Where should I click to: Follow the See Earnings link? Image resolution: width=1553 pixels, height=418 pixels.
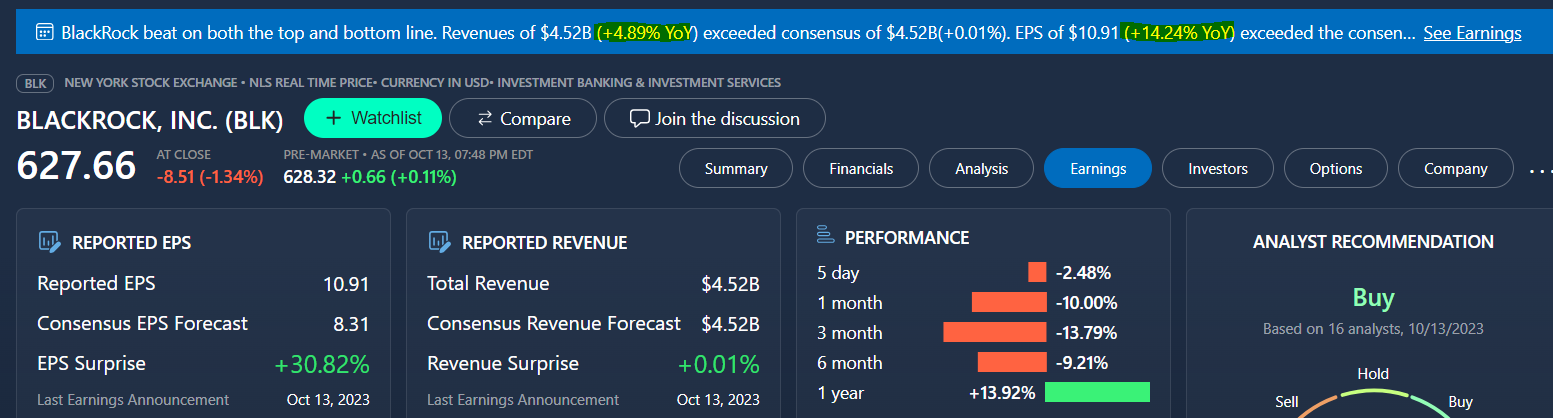click(1472, 33)
